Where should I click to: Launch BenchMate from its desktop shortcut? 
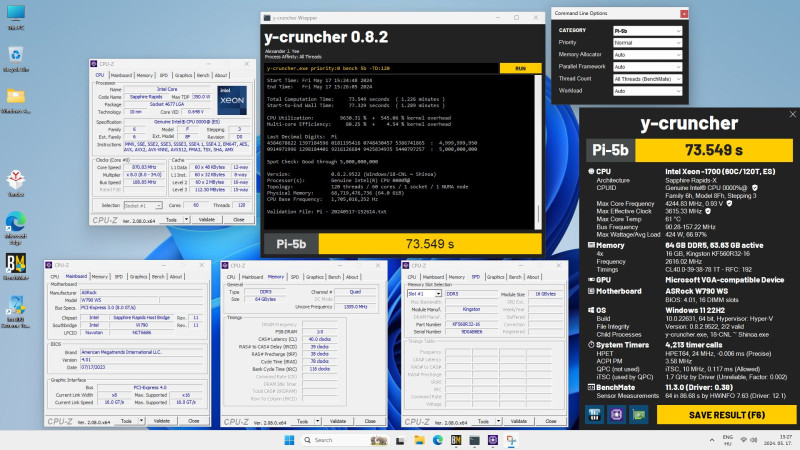pyautogui.click(x=16, y=267)
